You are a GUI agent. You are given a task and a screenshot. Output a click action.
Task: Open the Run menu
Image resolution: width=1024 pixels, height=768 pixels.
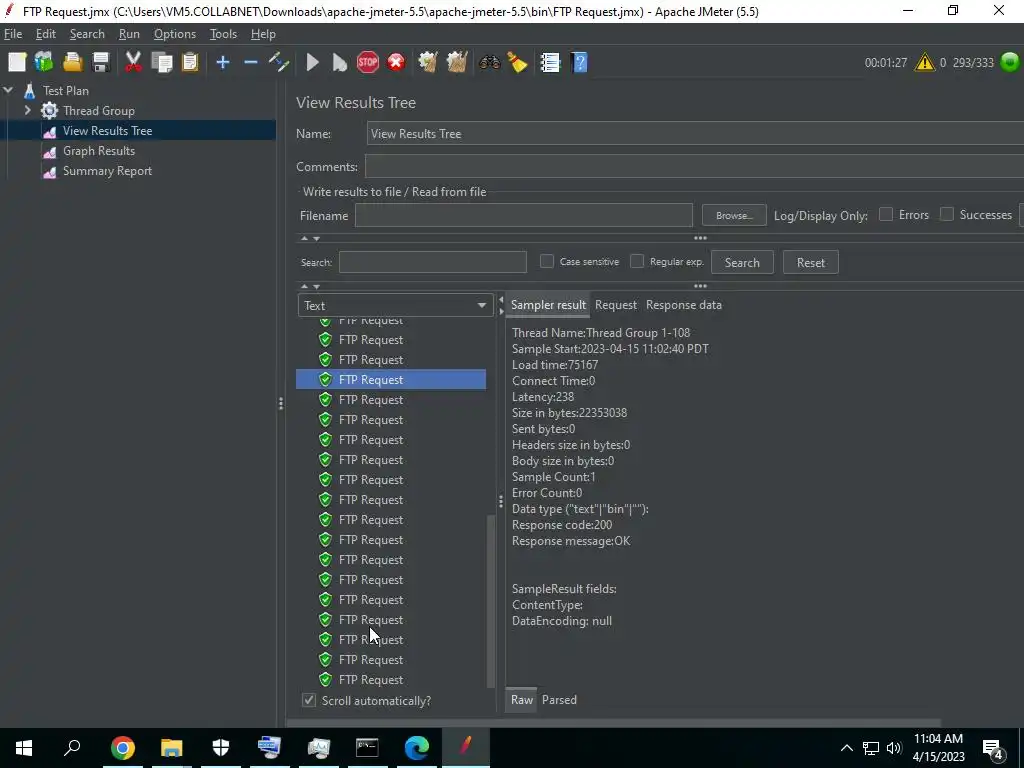(129, 34)
